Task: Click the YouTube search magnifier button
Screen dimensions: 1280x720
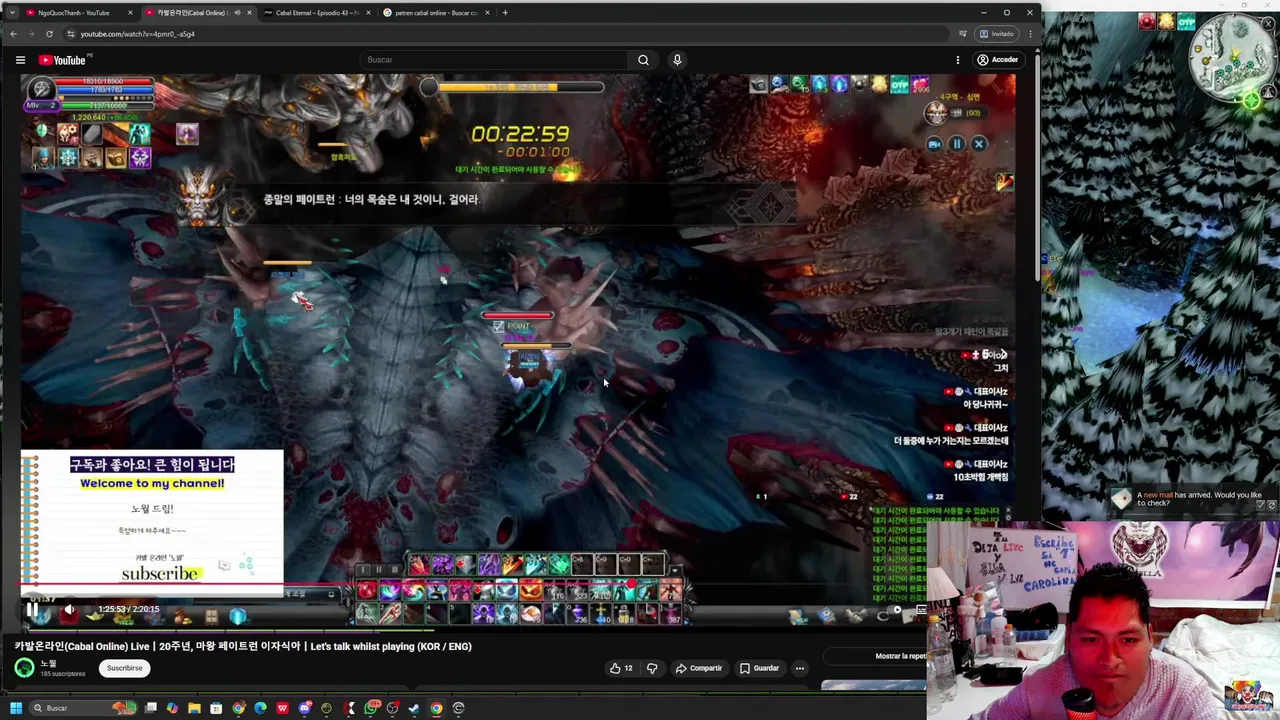Action: (643, 60)
